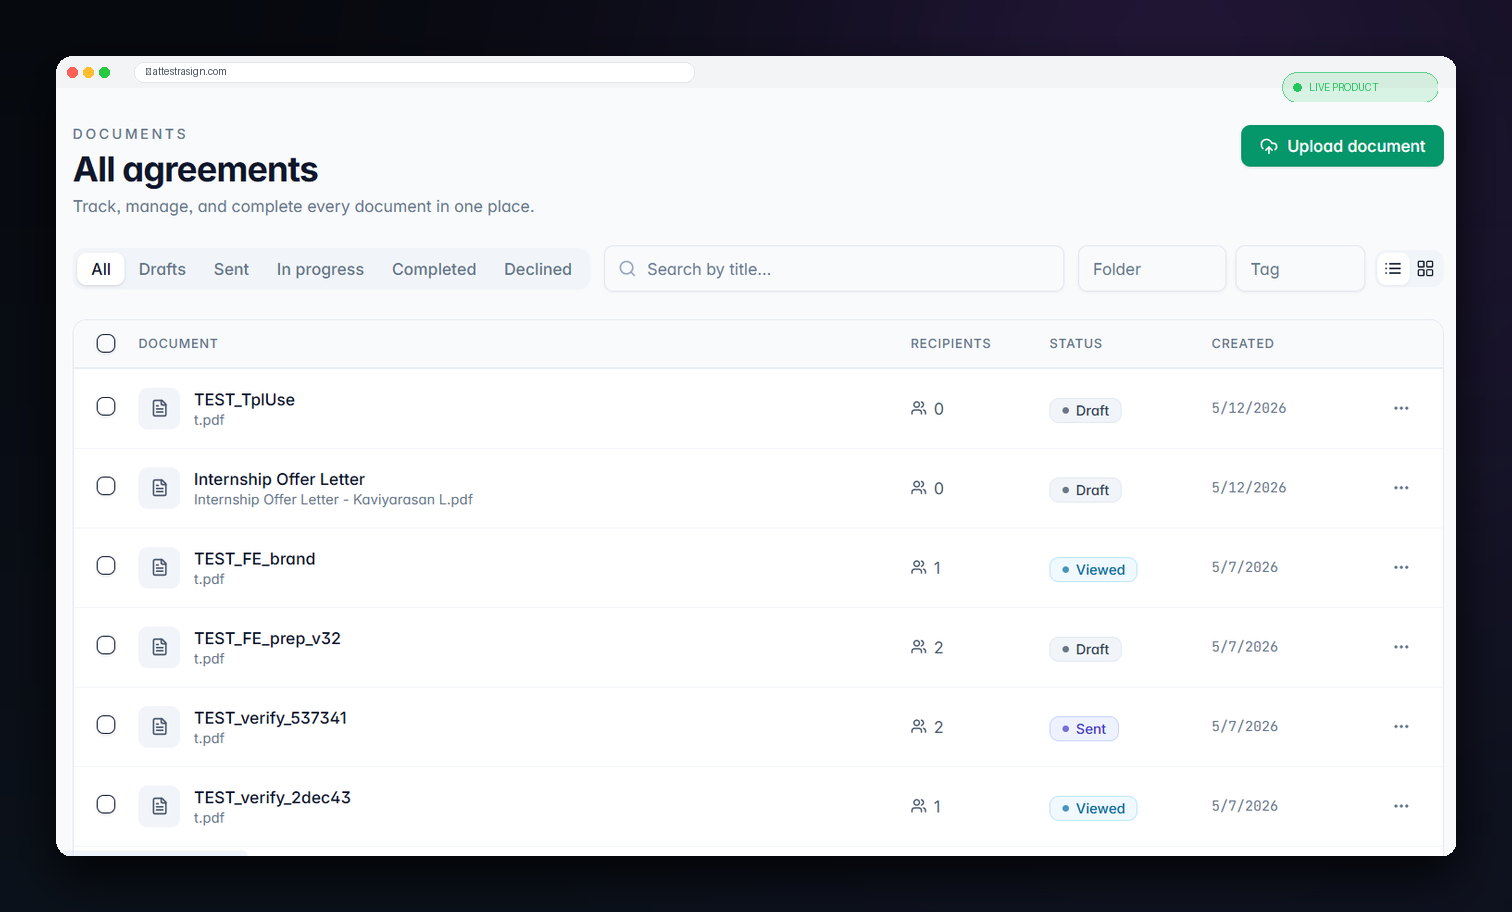
Task: Check the box for TEST_TplUse
Action: coord(106,406)
